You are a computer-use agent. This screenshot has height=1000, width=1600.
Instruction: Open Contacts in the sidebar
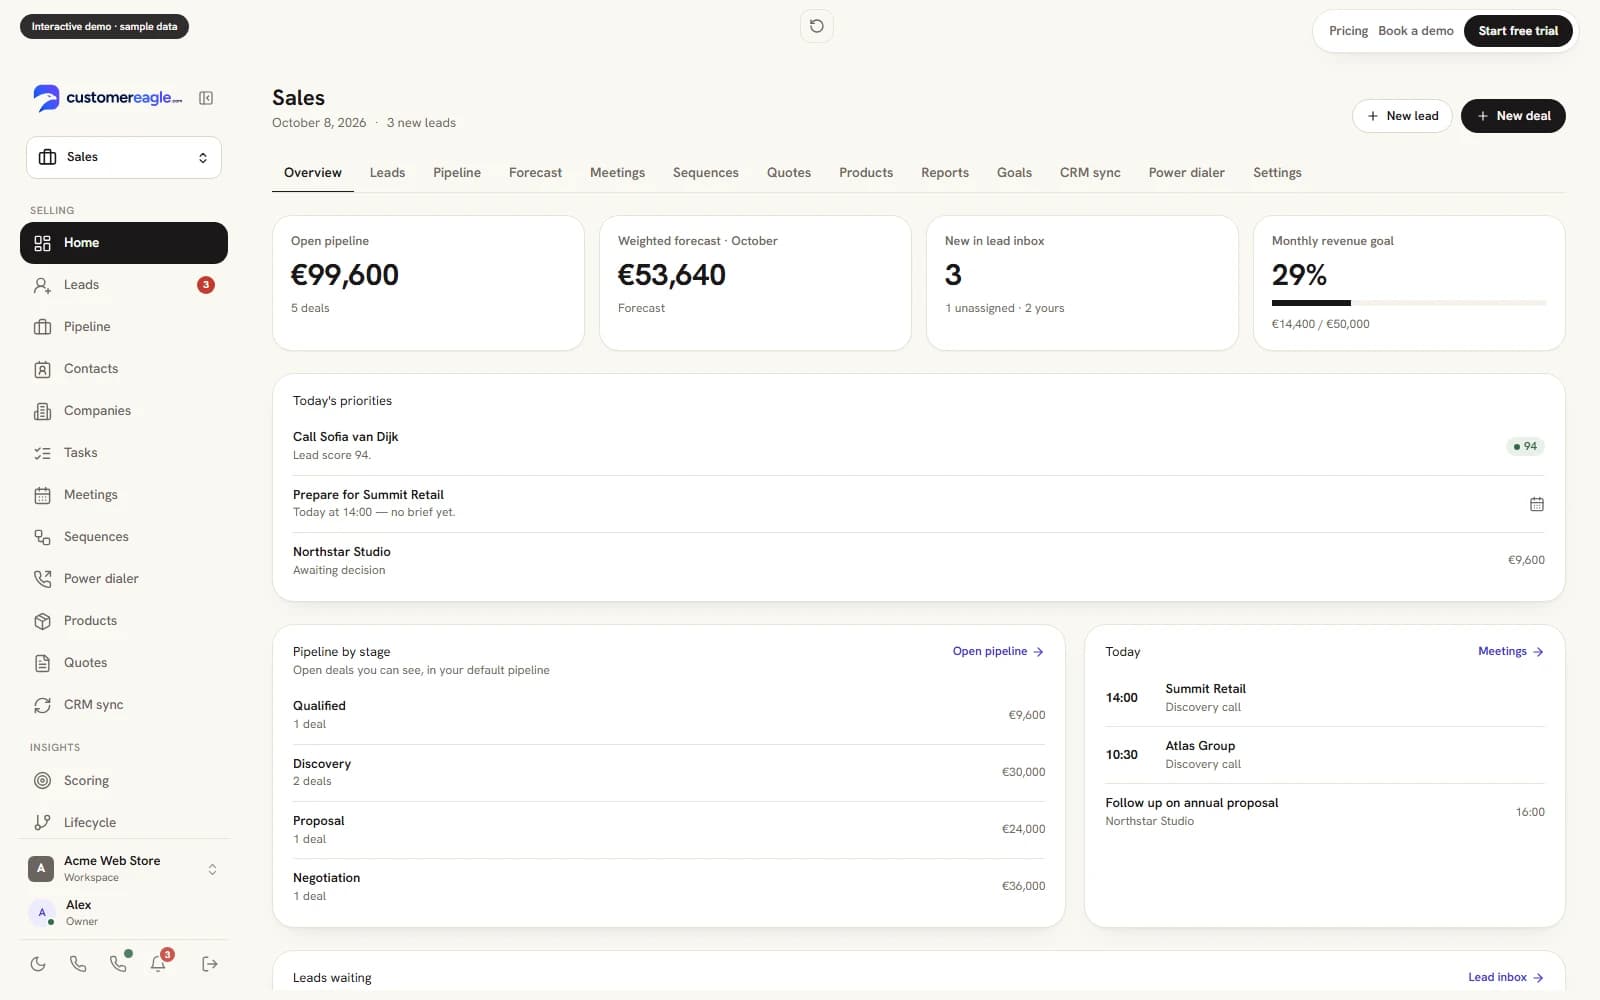click(x=124, y=369)
